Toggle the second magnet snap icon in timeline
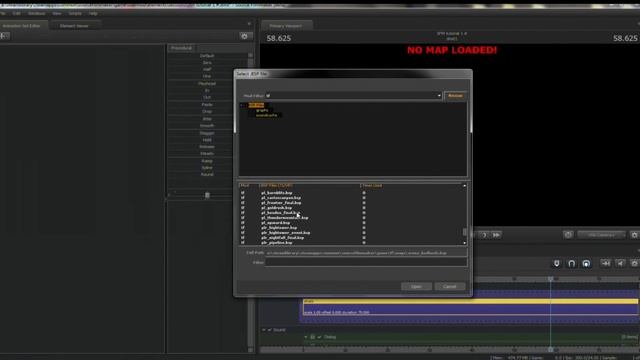The image size is (640, 360). tap(571, 264)
